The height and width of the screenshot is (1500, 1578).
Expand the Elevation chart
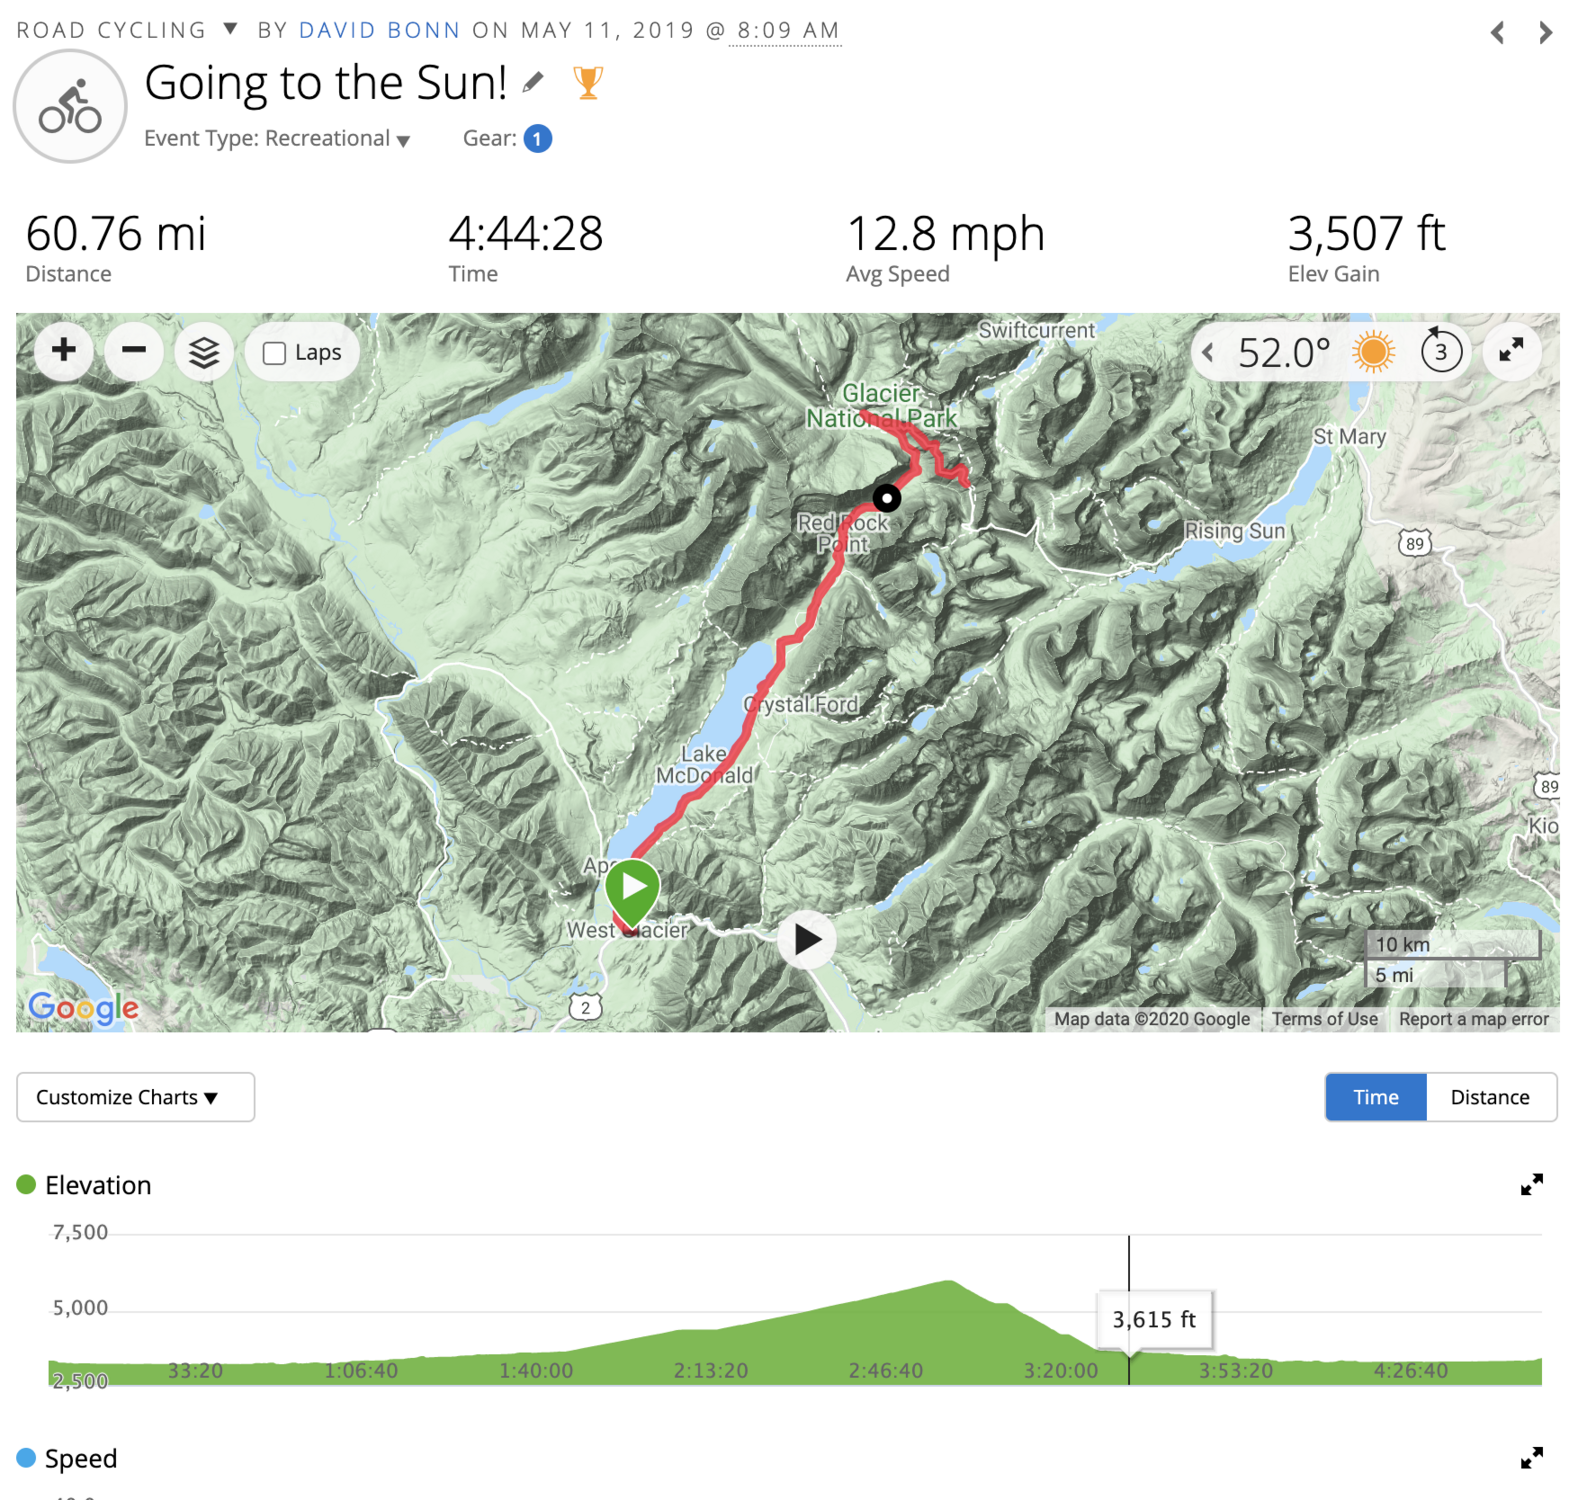click(x=1531, y=1185)
